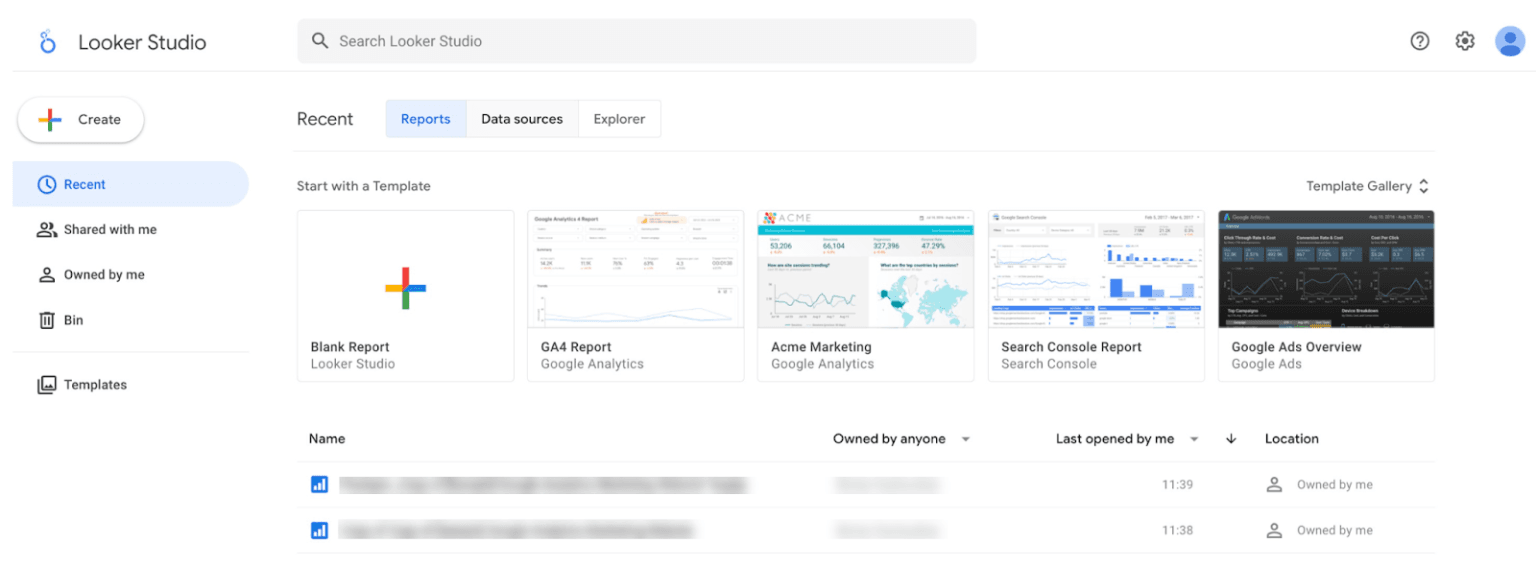The width and height of the screenshot is (1536, 566).
Task: Open the Last opened by me dropdown
Action: 1126,438
